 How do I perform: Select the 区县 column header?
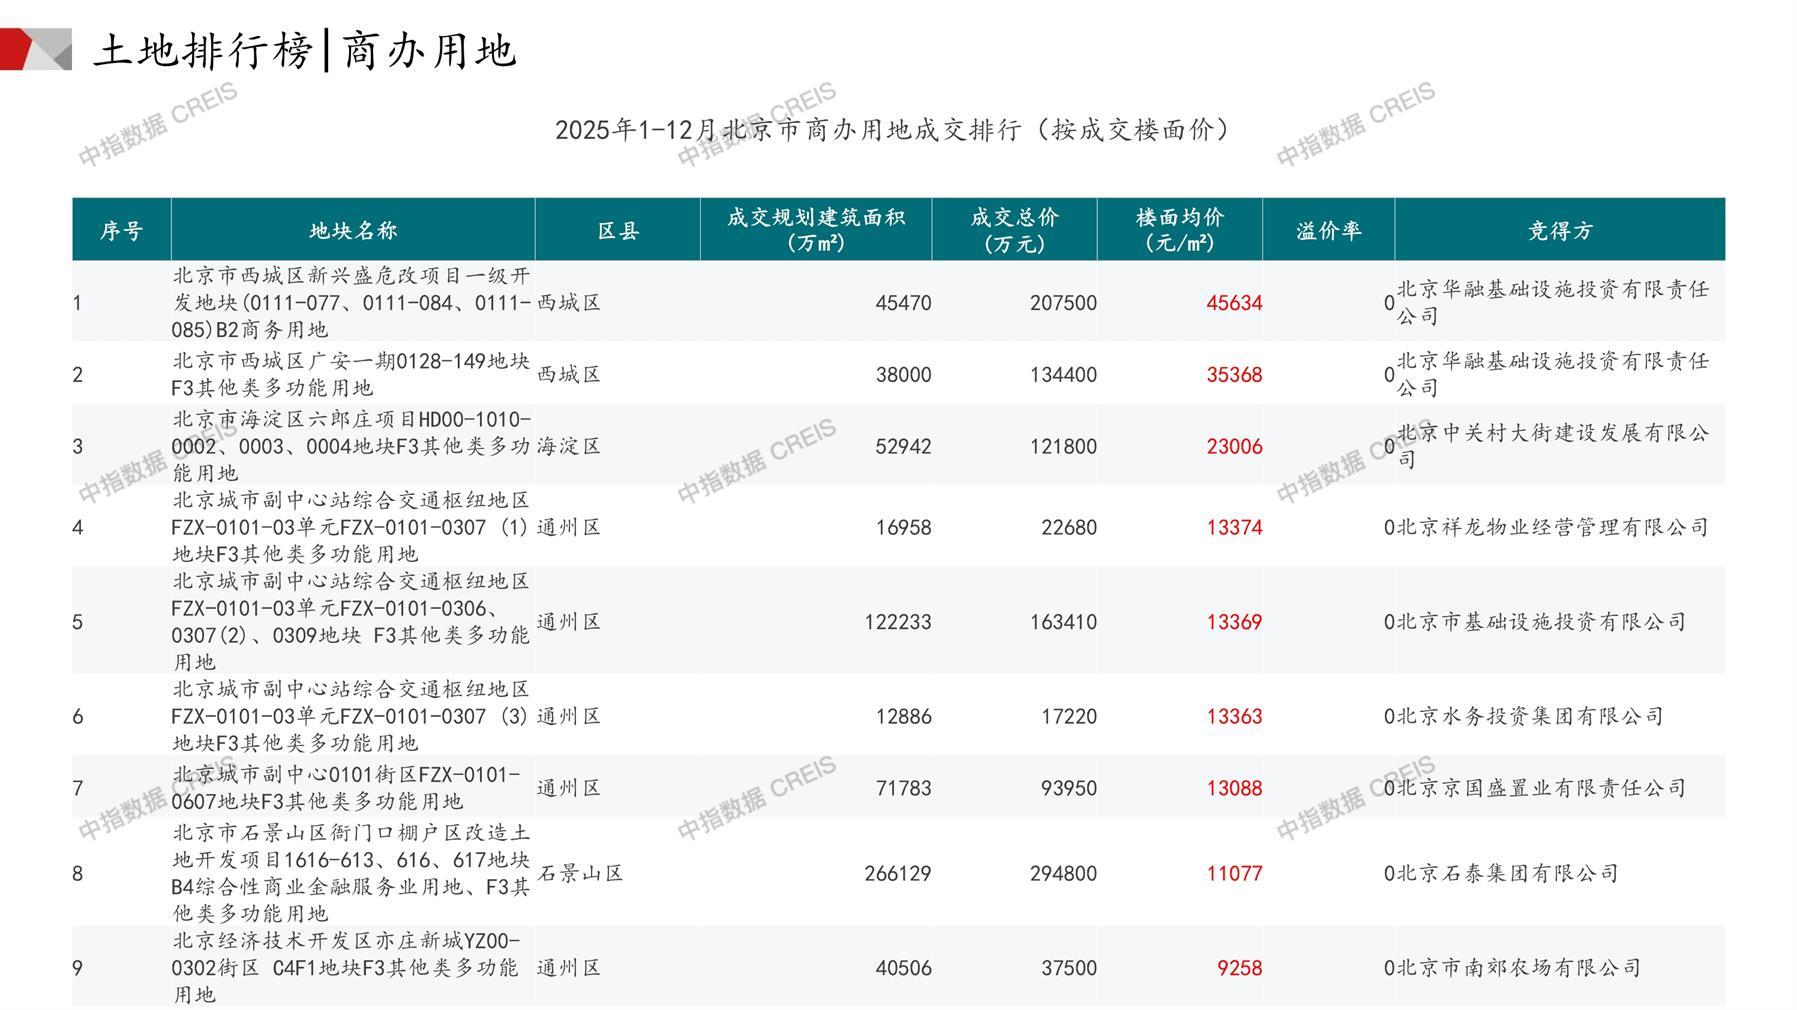(617, 231)
